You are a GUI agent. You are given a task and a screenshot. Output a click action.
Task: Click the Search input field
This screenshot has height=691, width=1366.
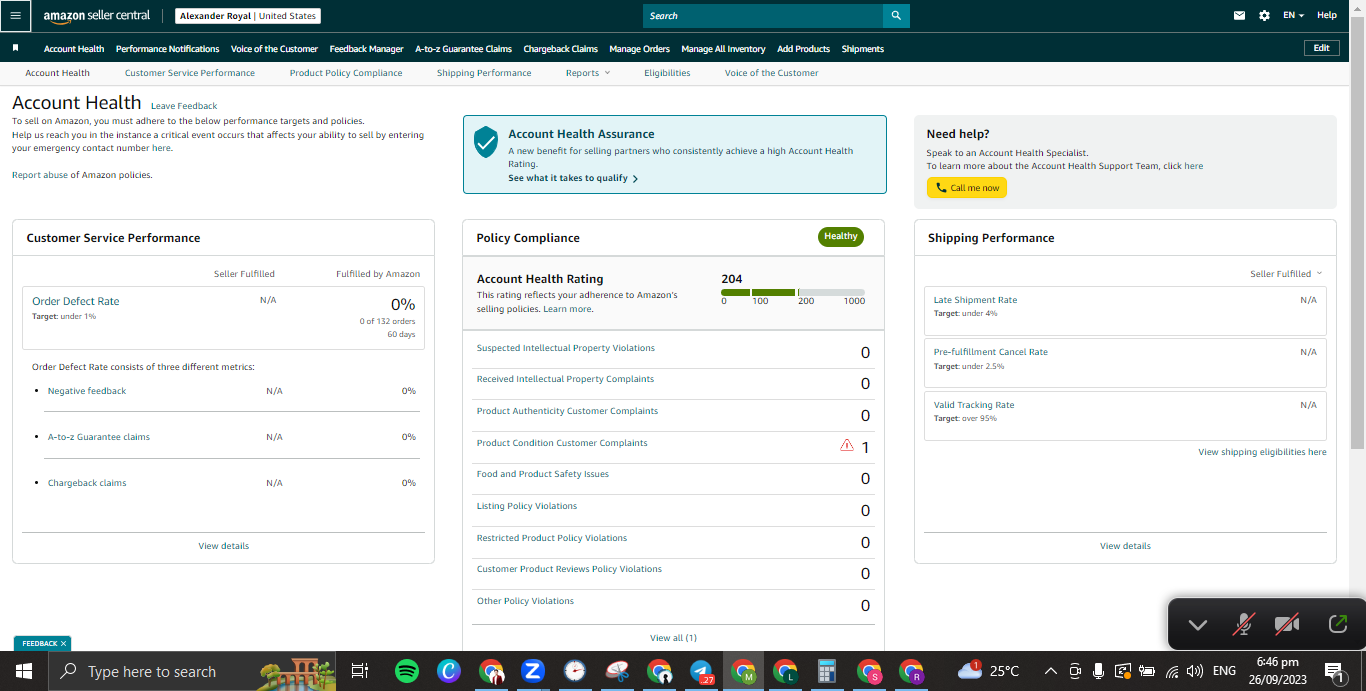(763, 16)
